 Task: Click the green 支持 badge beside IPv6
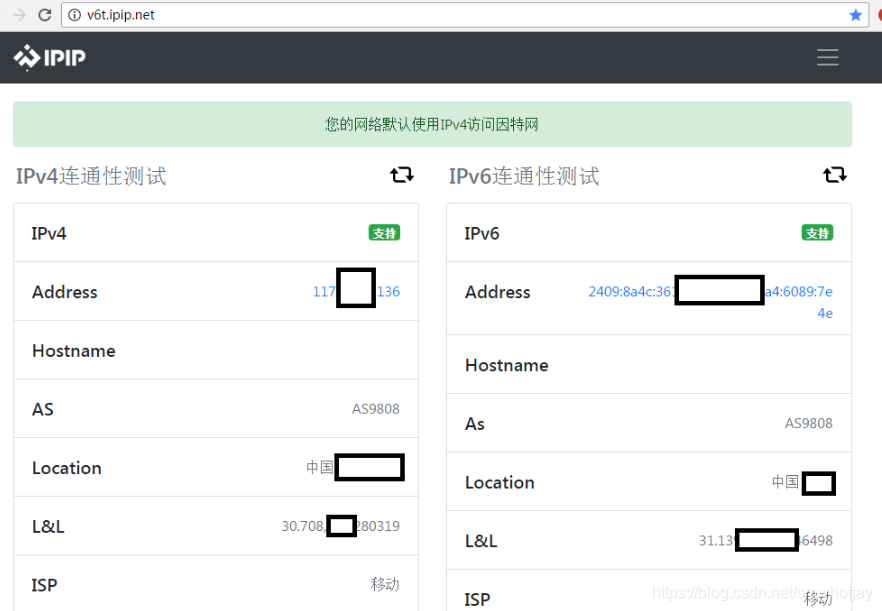point(816,232)
